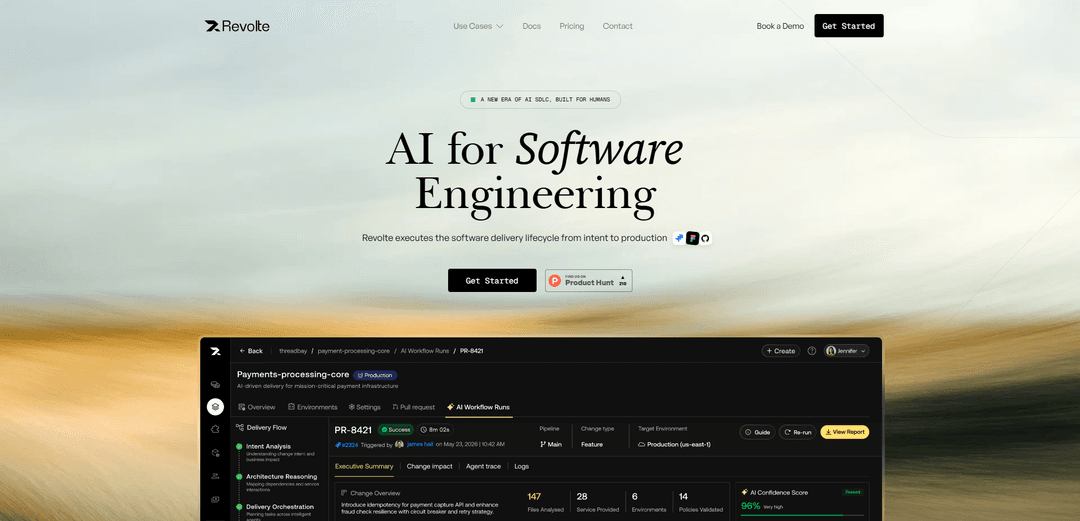Click the Re-run button
This screenshot has height=521, width=1080.
[x=798, y=432]
